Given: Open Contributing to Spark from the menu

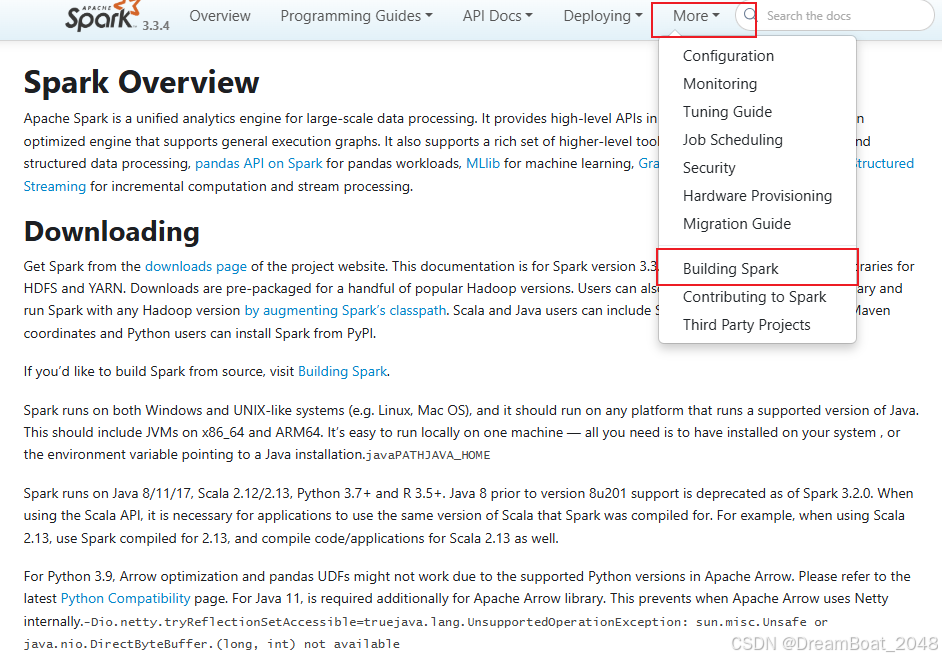Looking at the screenshot, I should pos(754,297).
